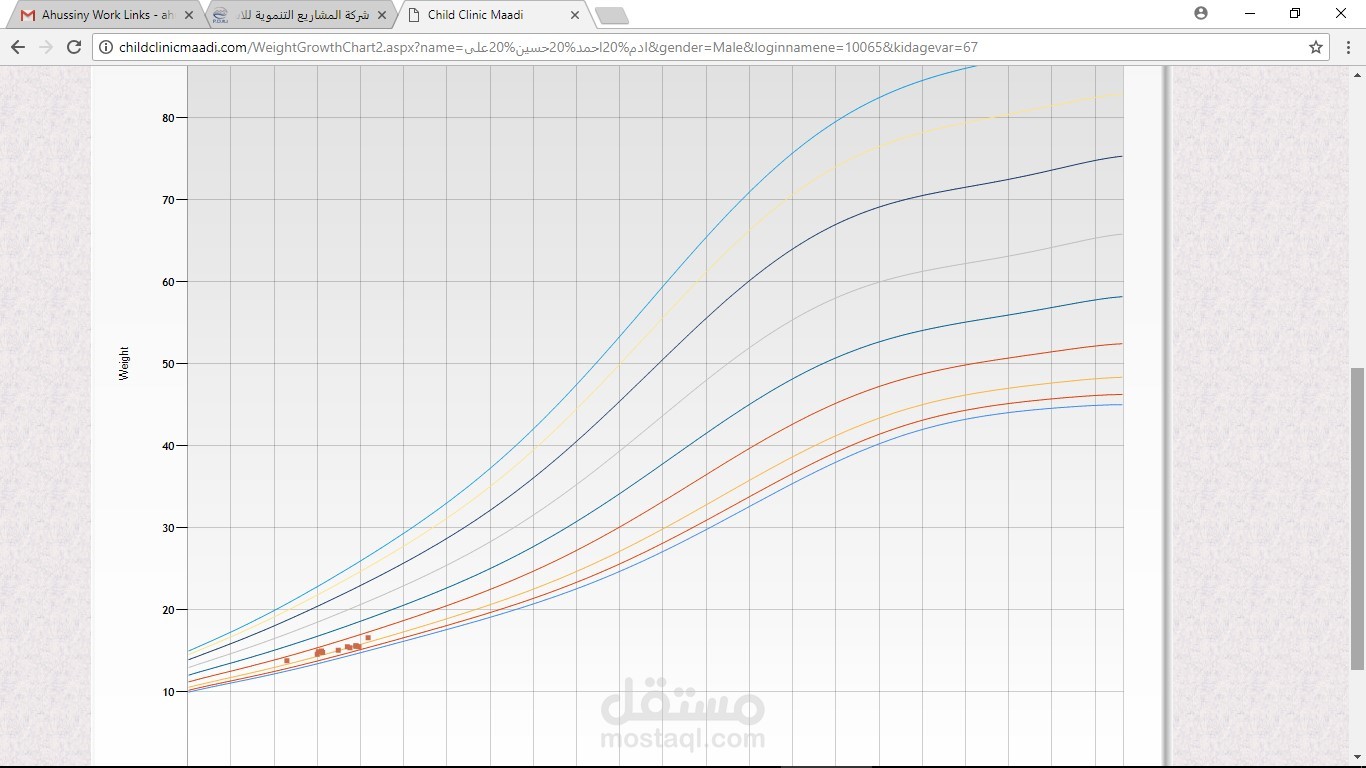Close the Child Clinic Maadi tab
Screen dimensions: 1366x768
tap(575, 15)
